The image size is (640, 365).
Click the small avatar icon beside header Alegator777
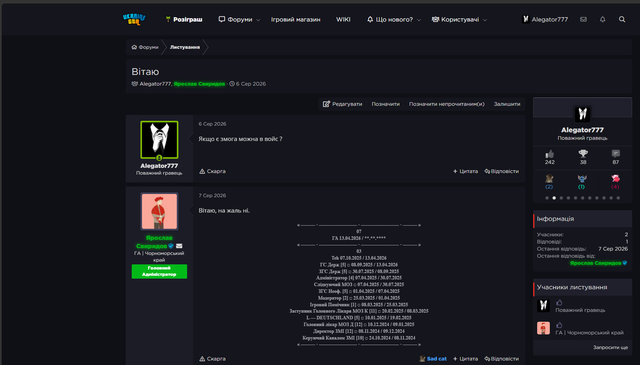526,19
